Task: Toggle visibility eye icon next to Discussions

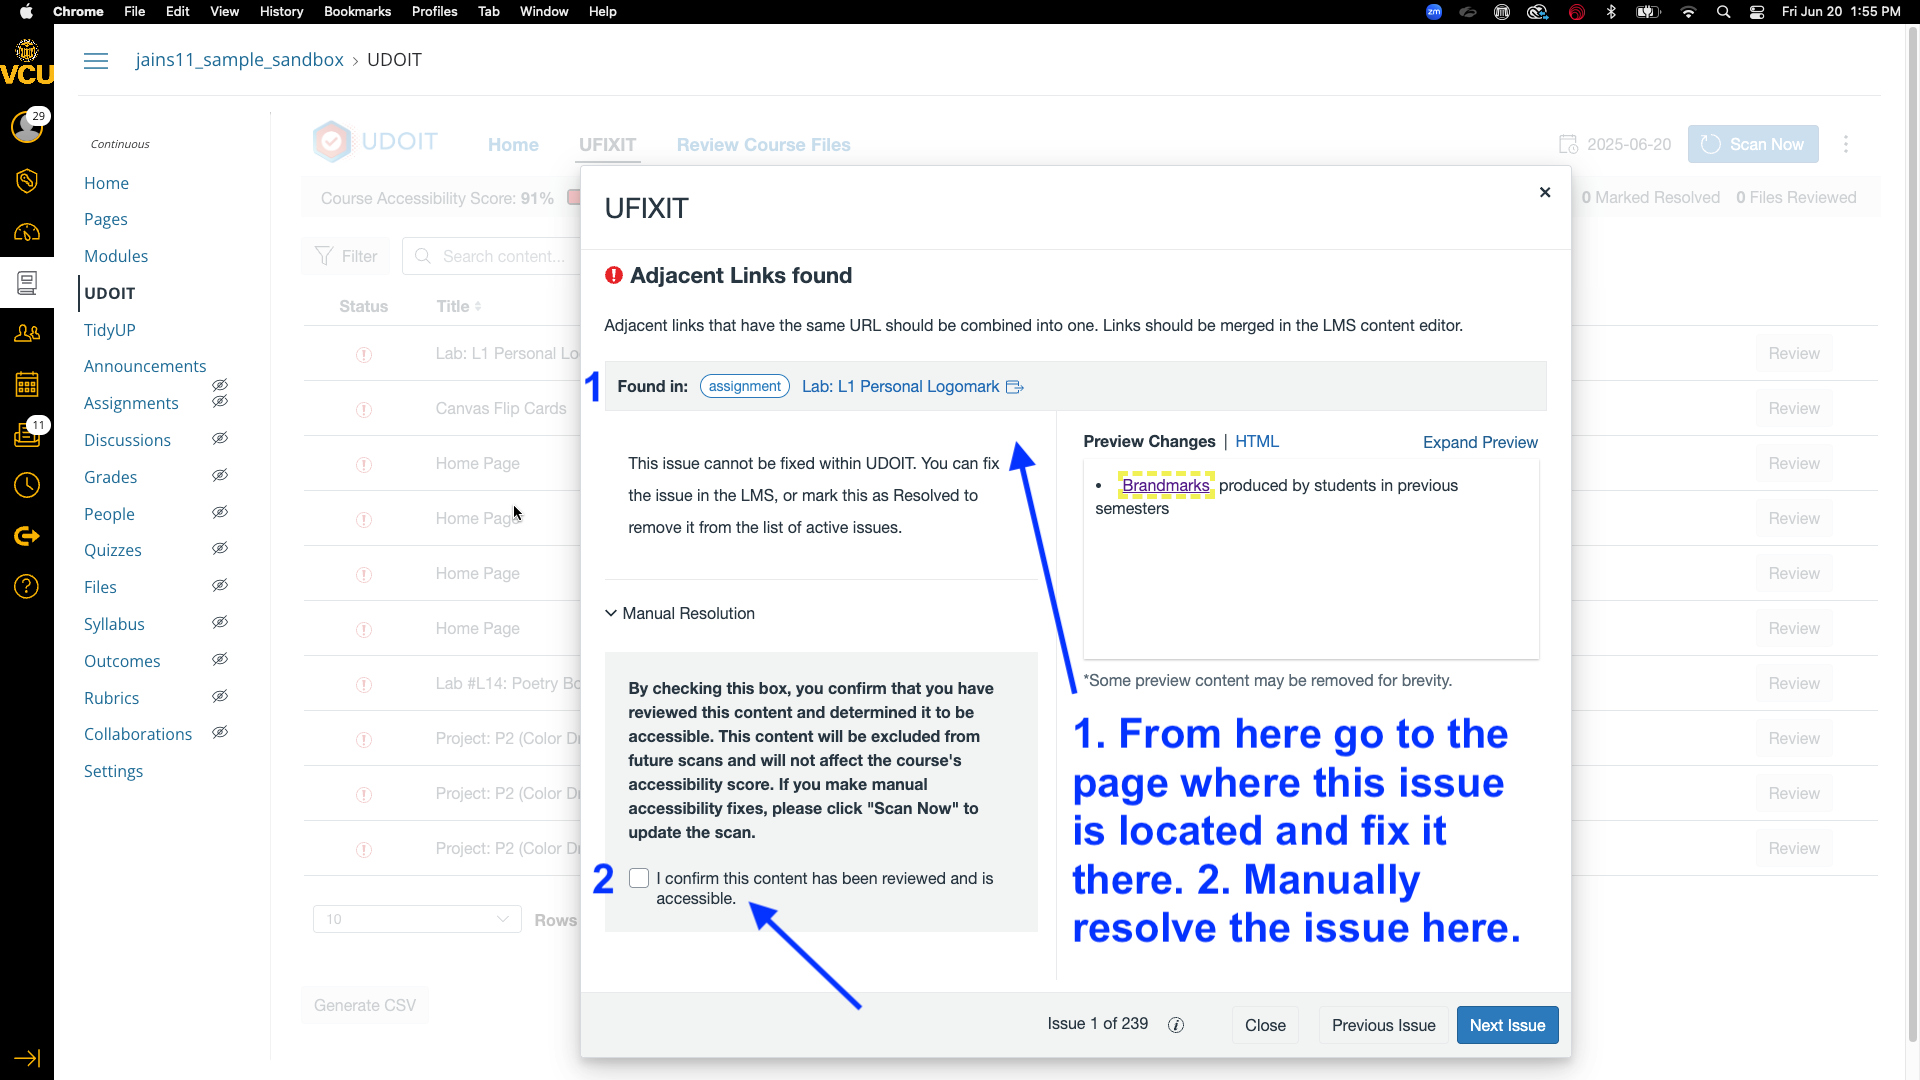Action: [x=220, y=438]
